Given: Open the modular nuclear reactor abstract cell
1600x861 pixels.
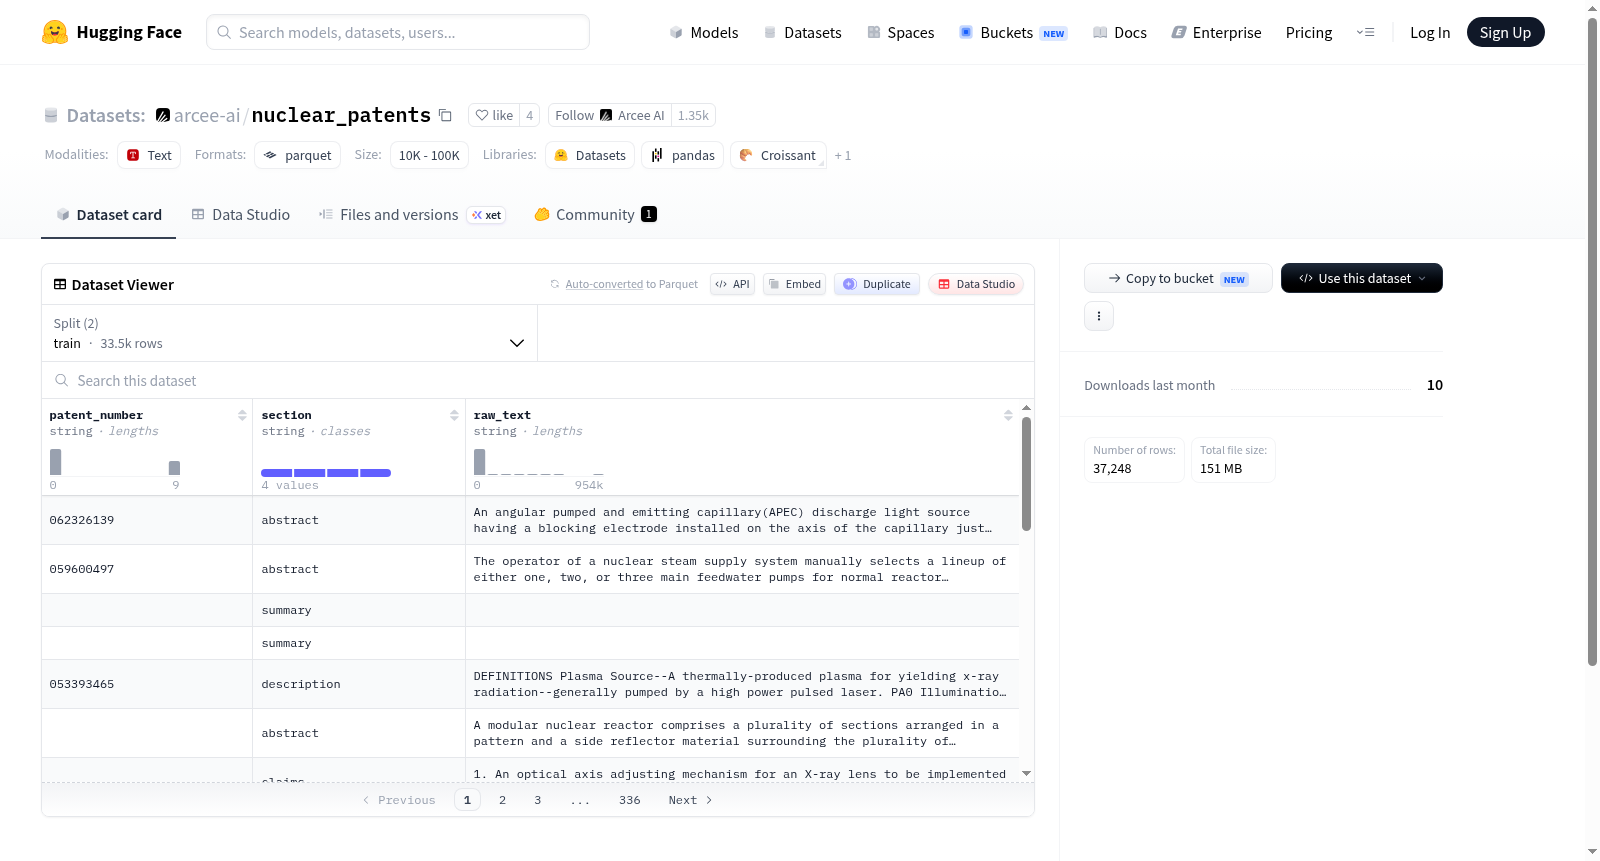Looking at the screenshot, I should 742,733.
